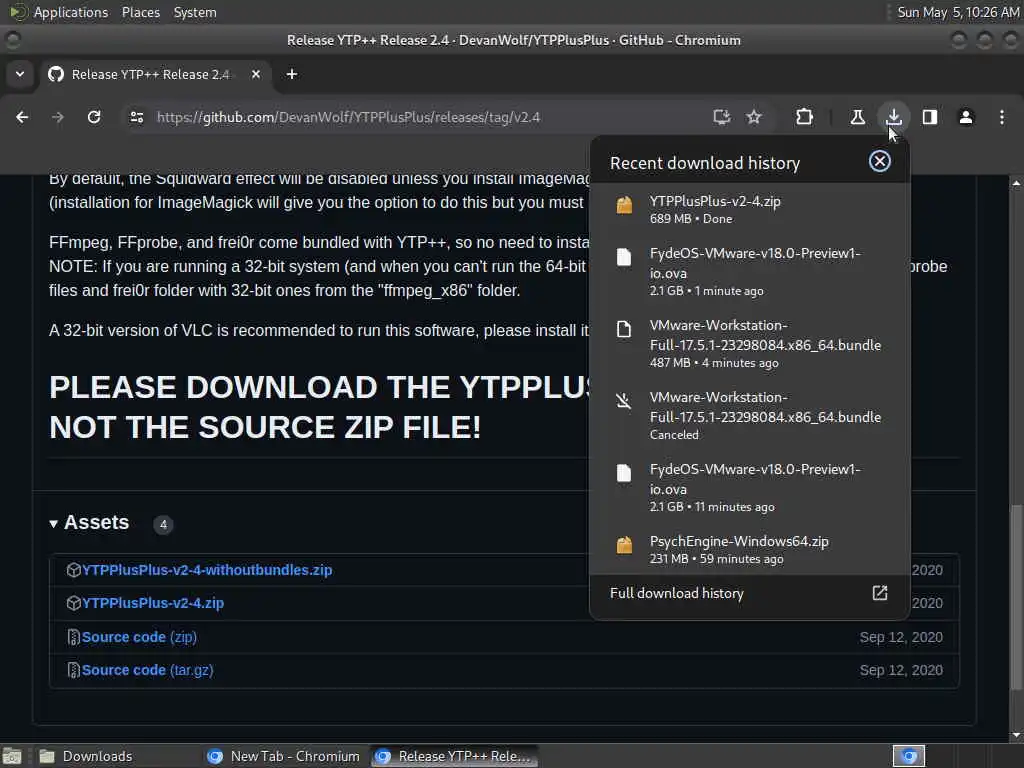The height and width of the screenshot is (768, 1024).
Task: Click the install app icon in address bar
Action: pos(721,117)
